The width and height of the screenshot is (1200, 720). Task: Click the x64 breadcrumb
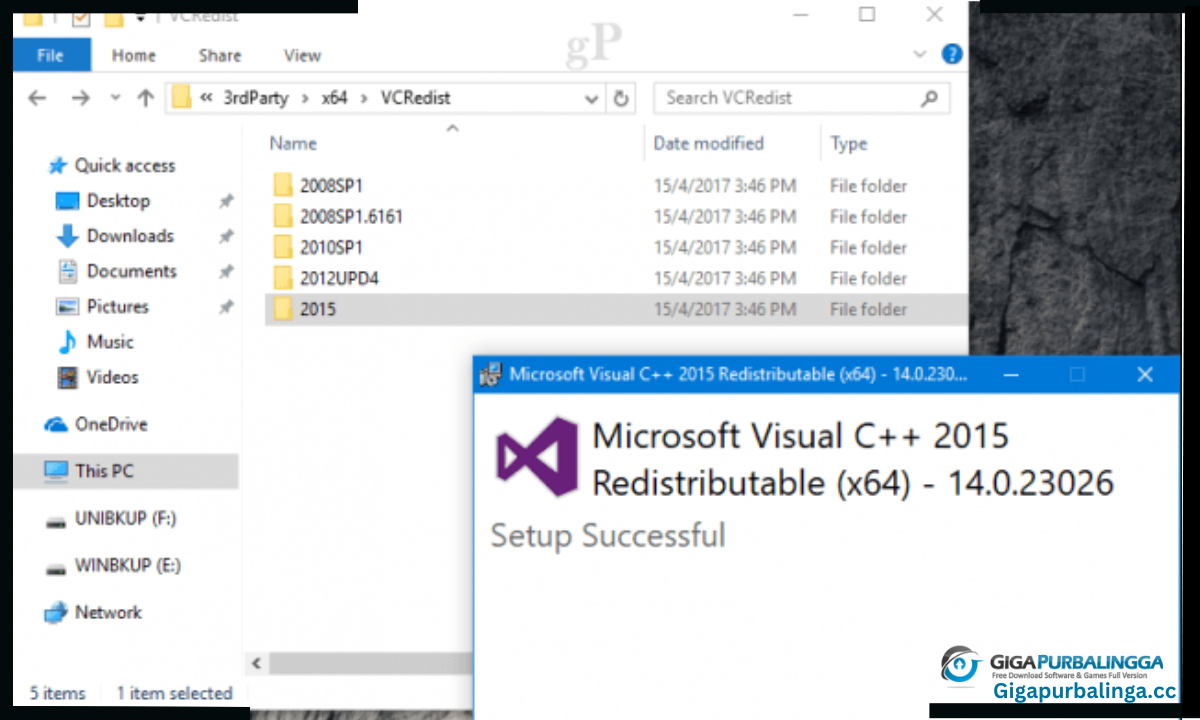coord(334,98)
